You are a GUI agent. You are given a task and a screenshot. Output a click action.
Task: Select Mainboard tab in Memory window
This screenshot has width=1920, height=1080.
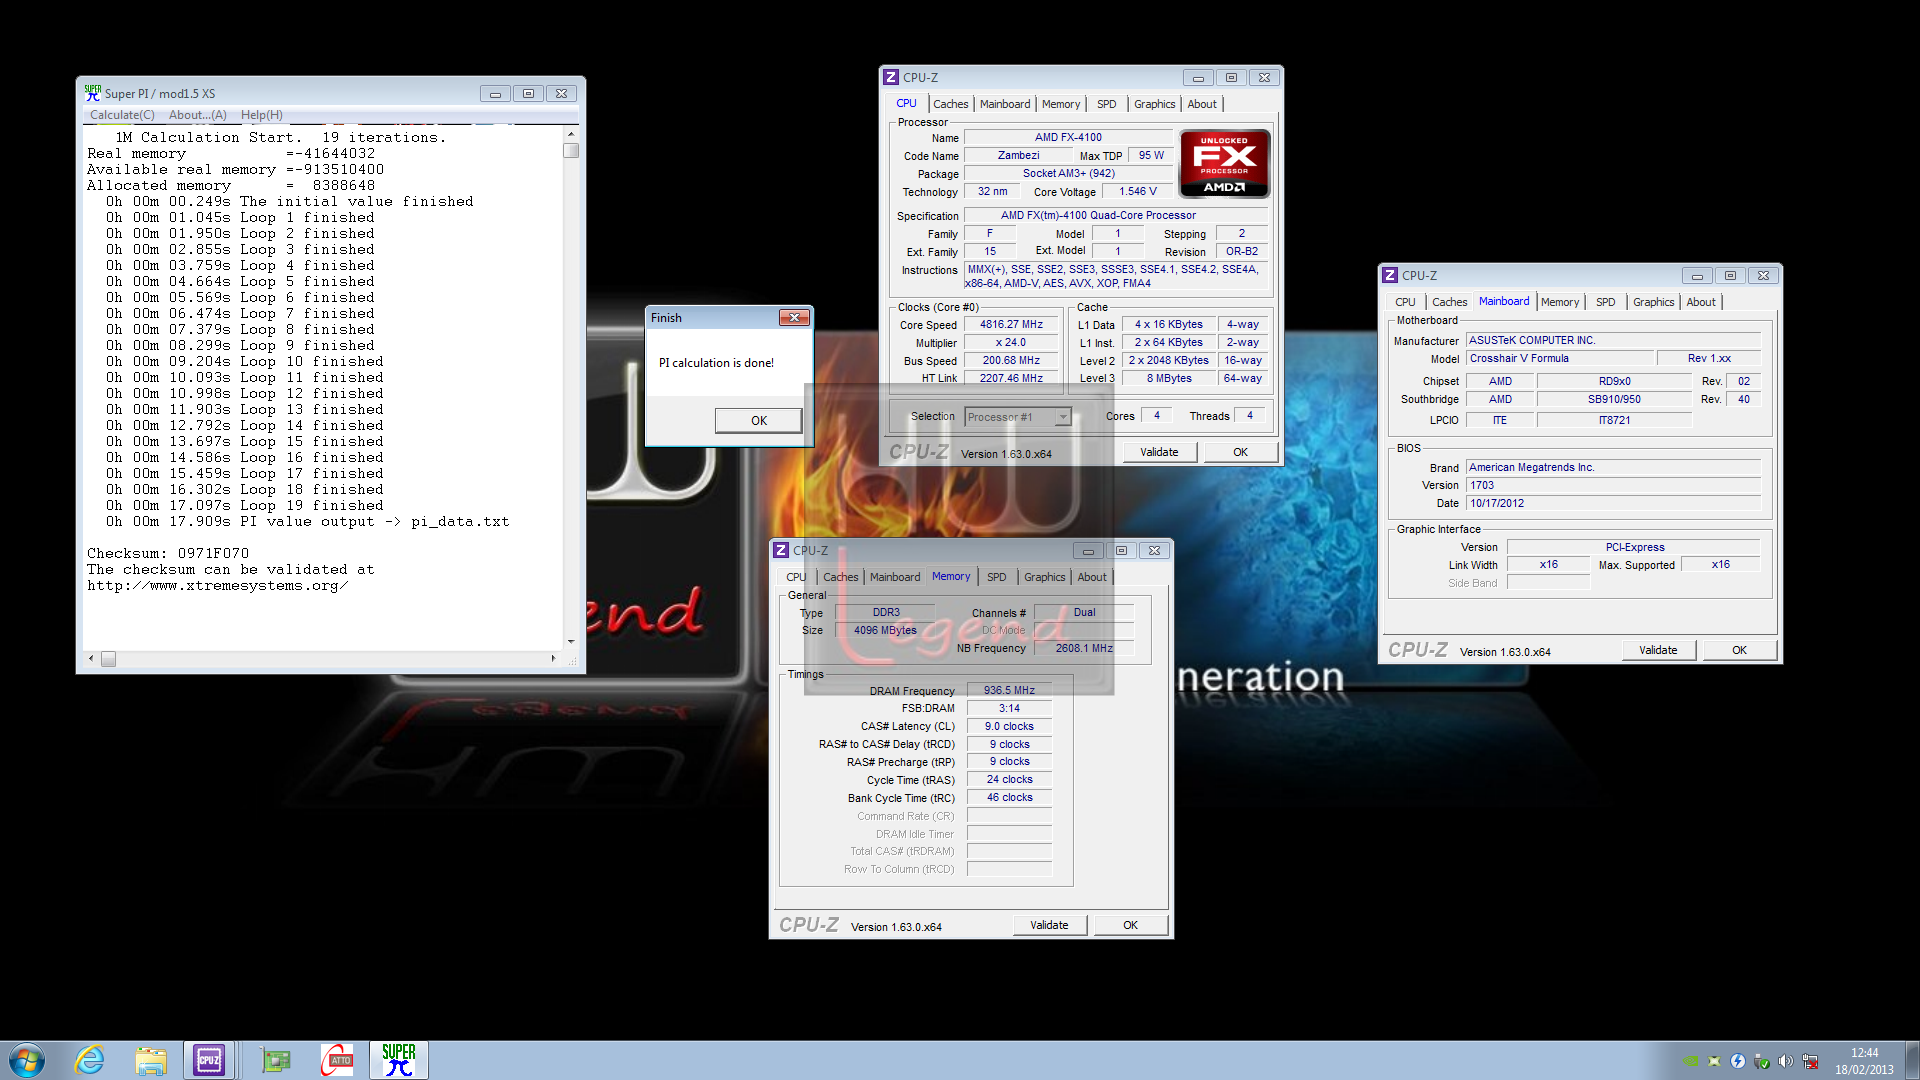(x=895, y=577)
